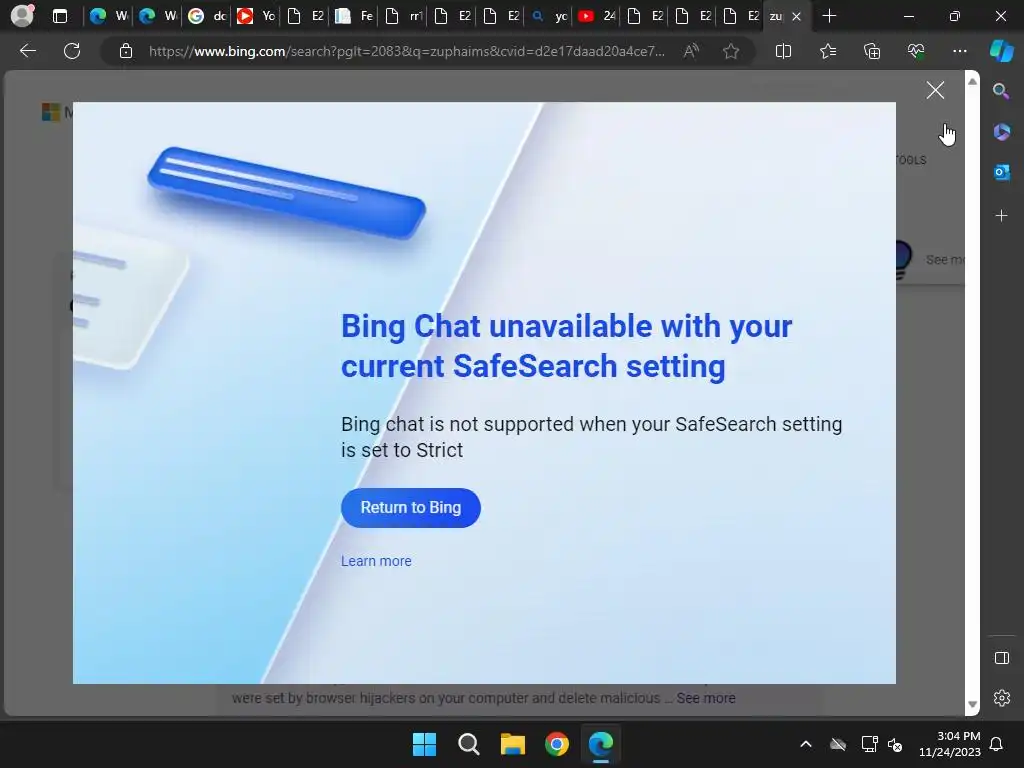1024x768 pixels.
Task: Click the scrollbar down arrow
Action: [972, 705]
